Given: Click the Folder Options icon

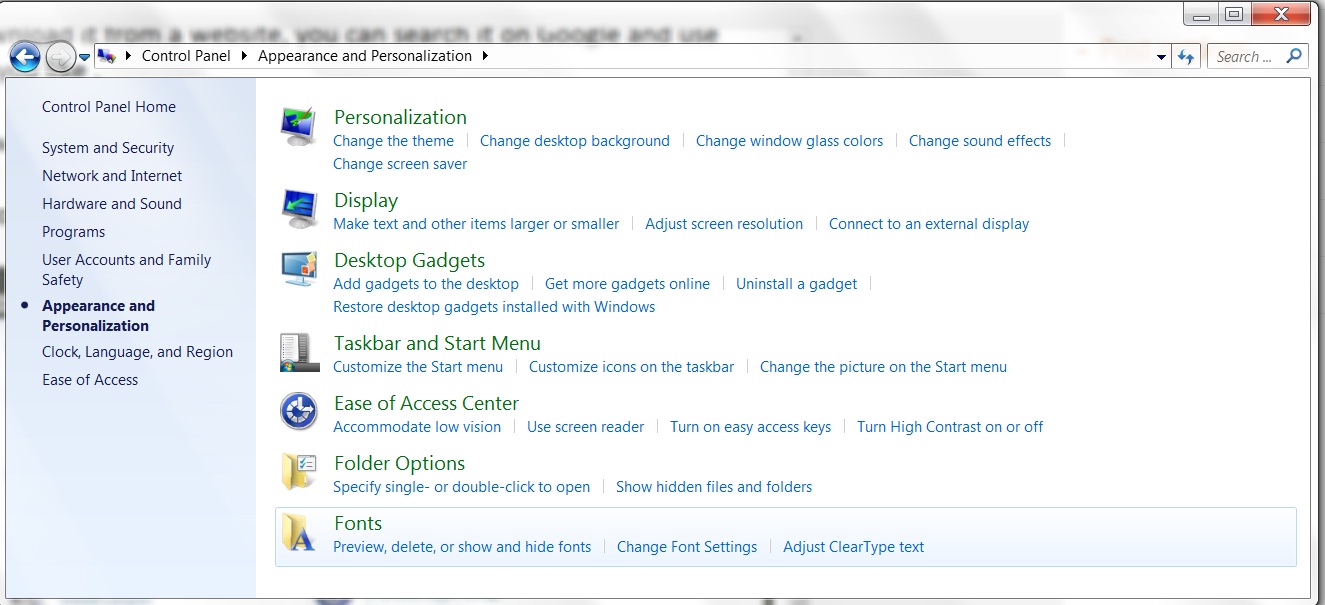Looking at the screenshot, I should 298,470.
